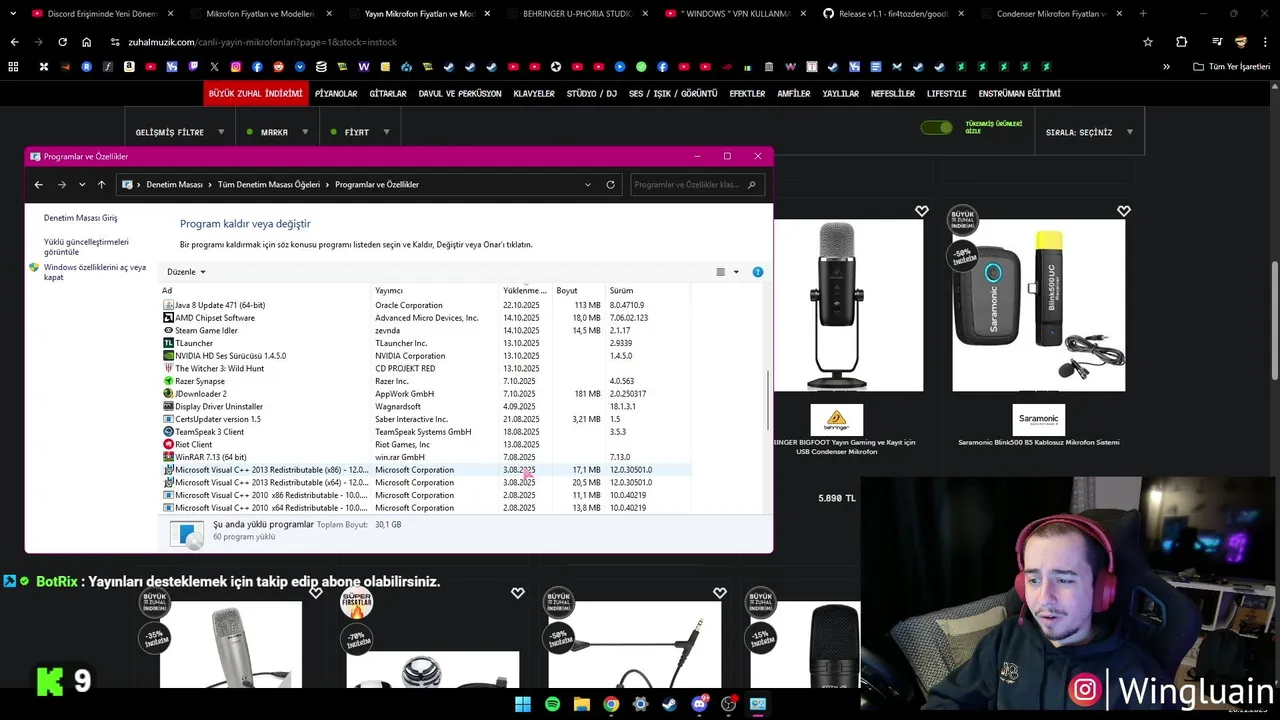Open the Gitarlar menu
This screenshot has height=720, width=1280.
click(x=388, y=94)
